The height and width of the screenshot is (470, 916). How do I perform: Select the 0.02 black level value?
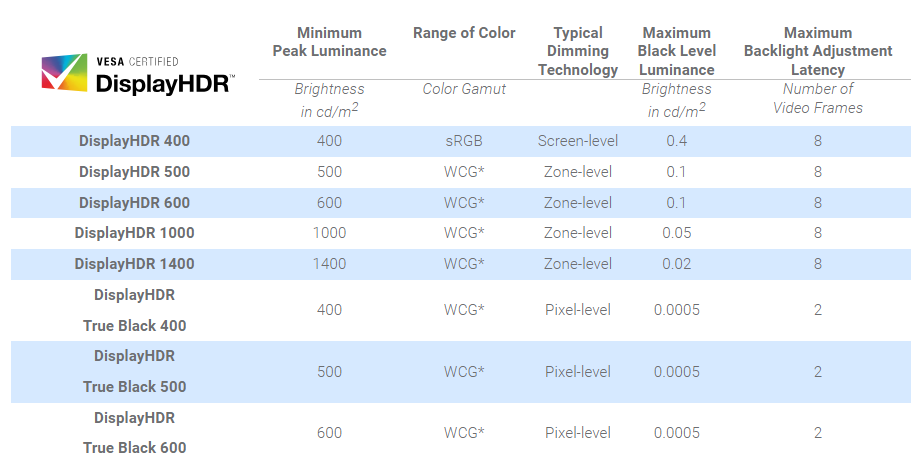(676, 264)
